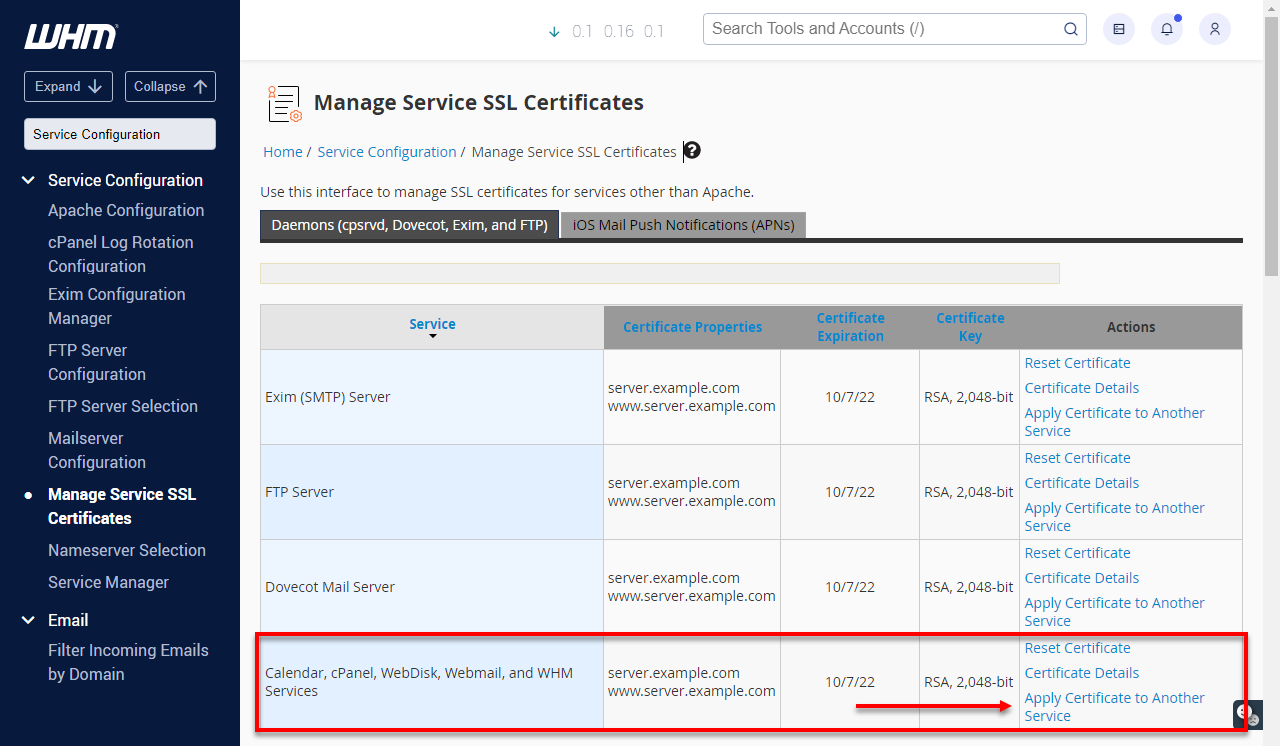
Task: Reset Certificate for the Exim SMTP Server
Action: [1077, 362]
